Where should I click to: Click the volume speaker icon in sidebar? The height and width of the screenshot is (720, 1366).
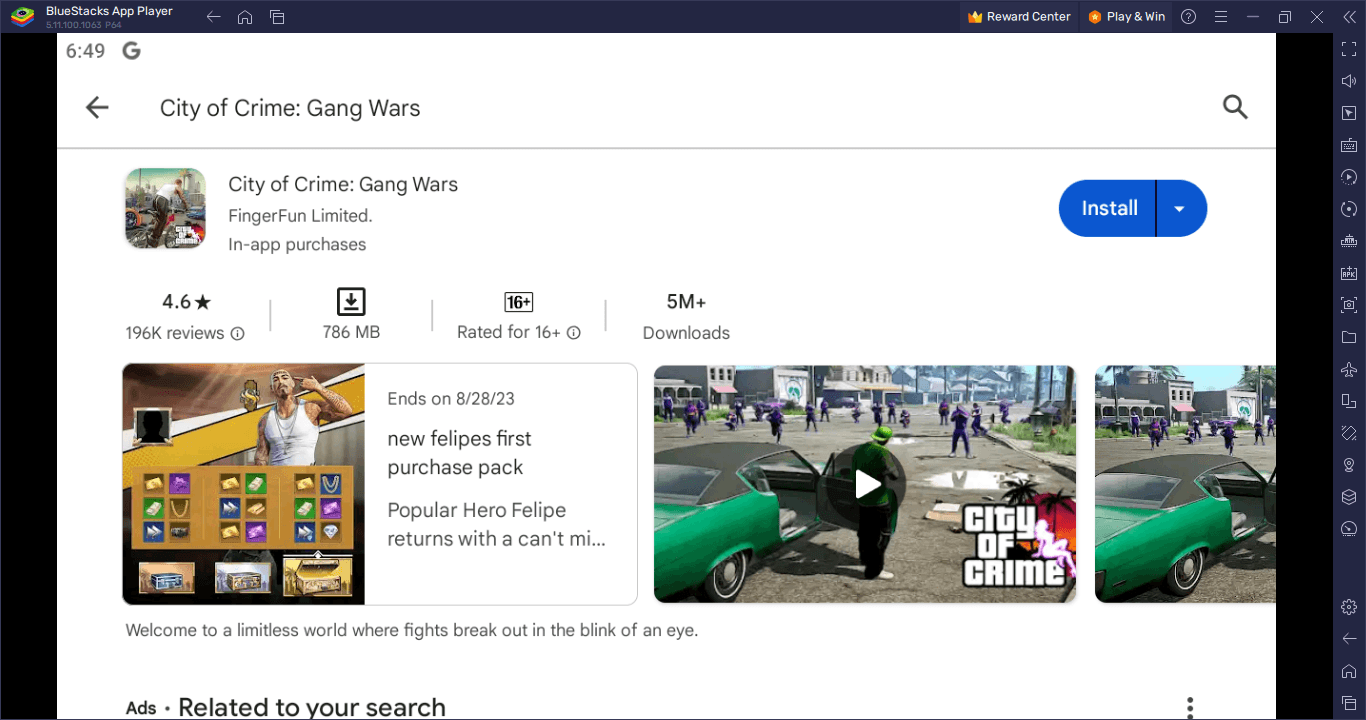pos(1349,81)
